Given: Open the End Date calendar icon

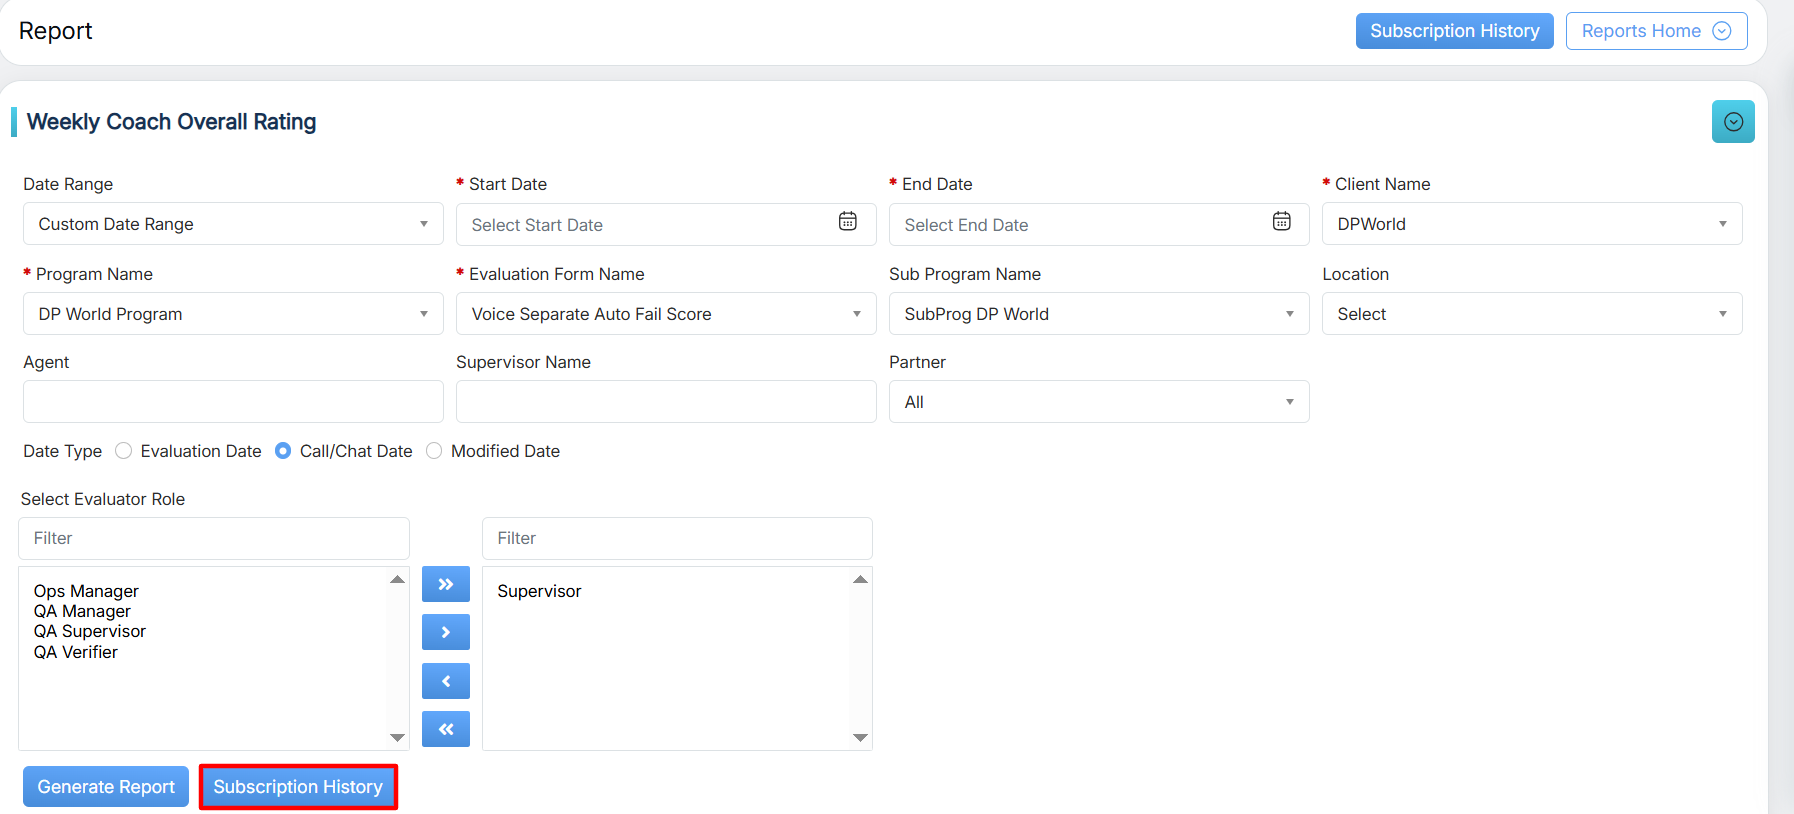Looking at the screenshot, I should pyautogui.click(x=1281, y=222).
